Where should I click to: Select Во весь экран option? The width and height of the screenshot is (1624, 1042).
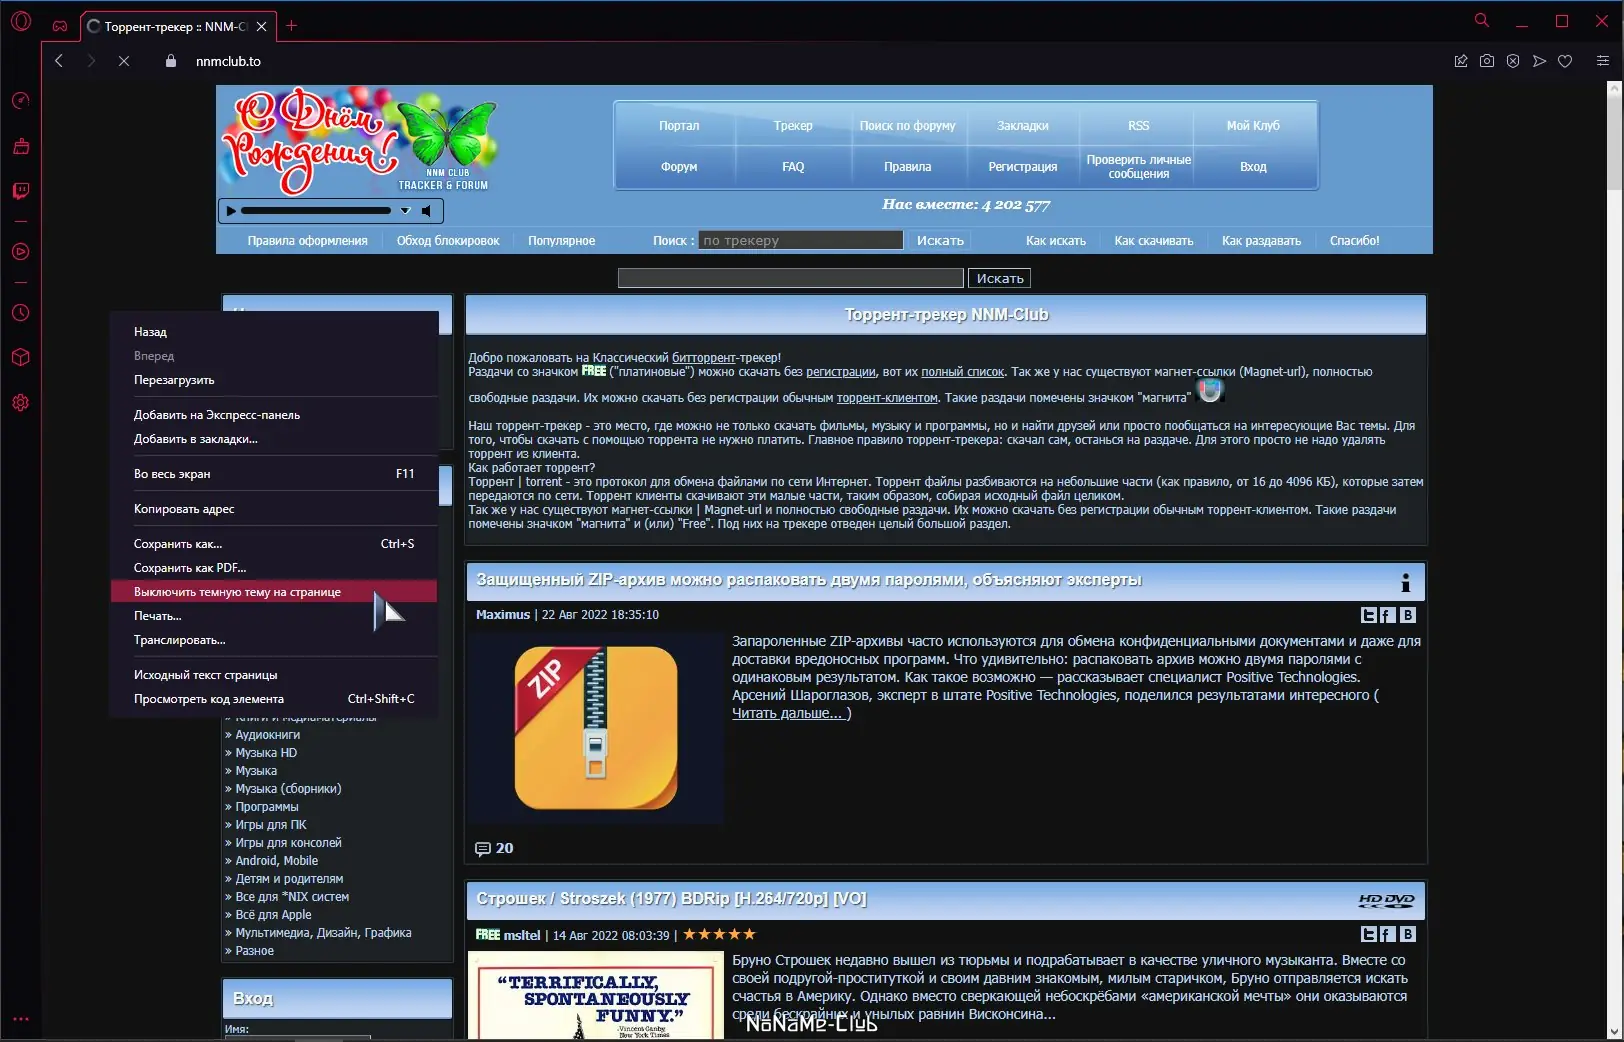click(274, 474)
